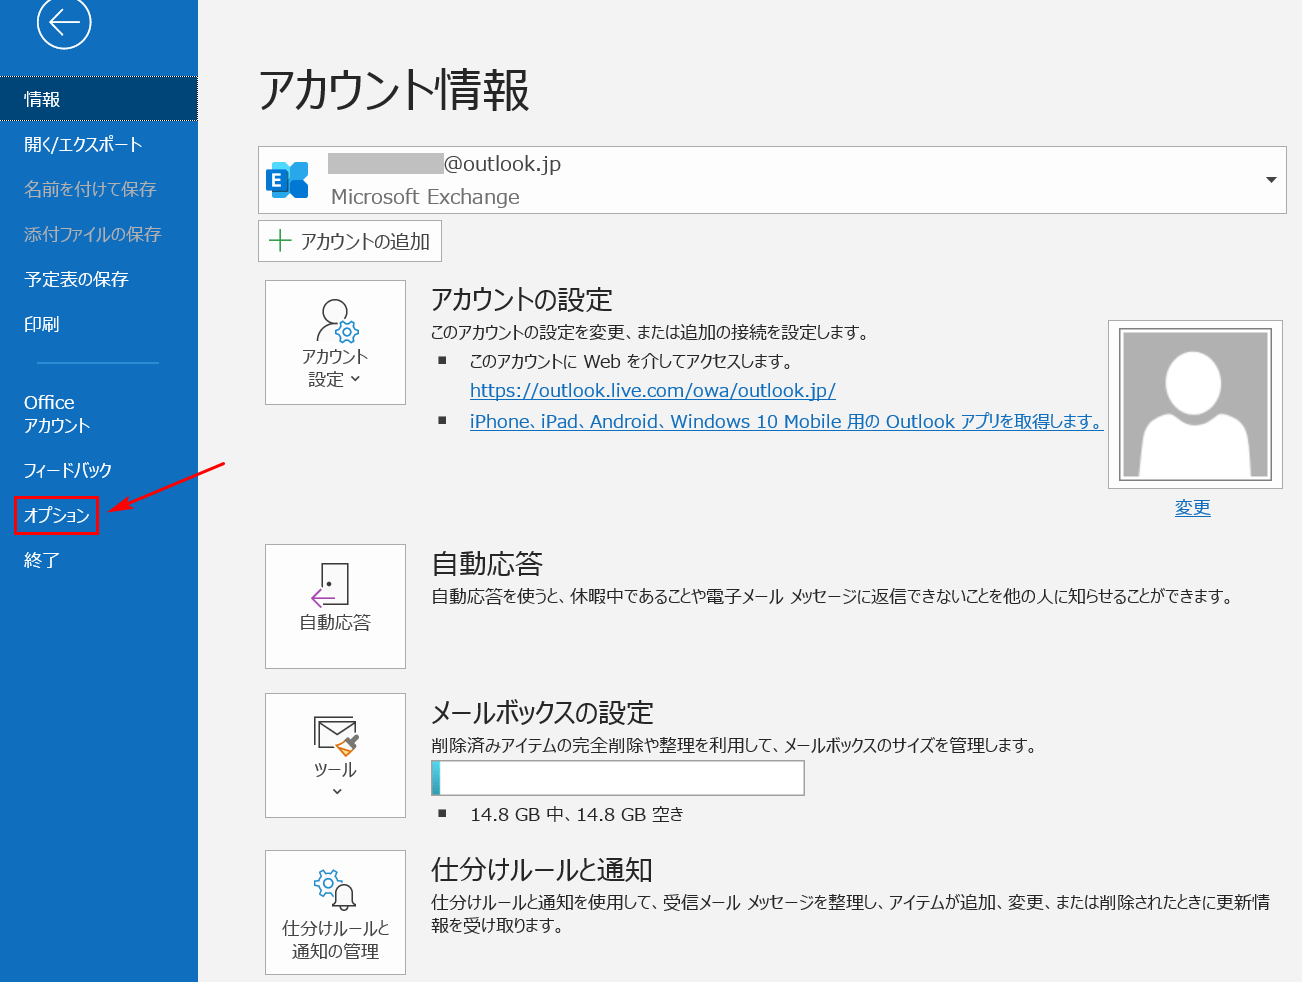1302x982 pixels.
Task: Open the outlook.live.com/owa link
Action: [652, 391]
